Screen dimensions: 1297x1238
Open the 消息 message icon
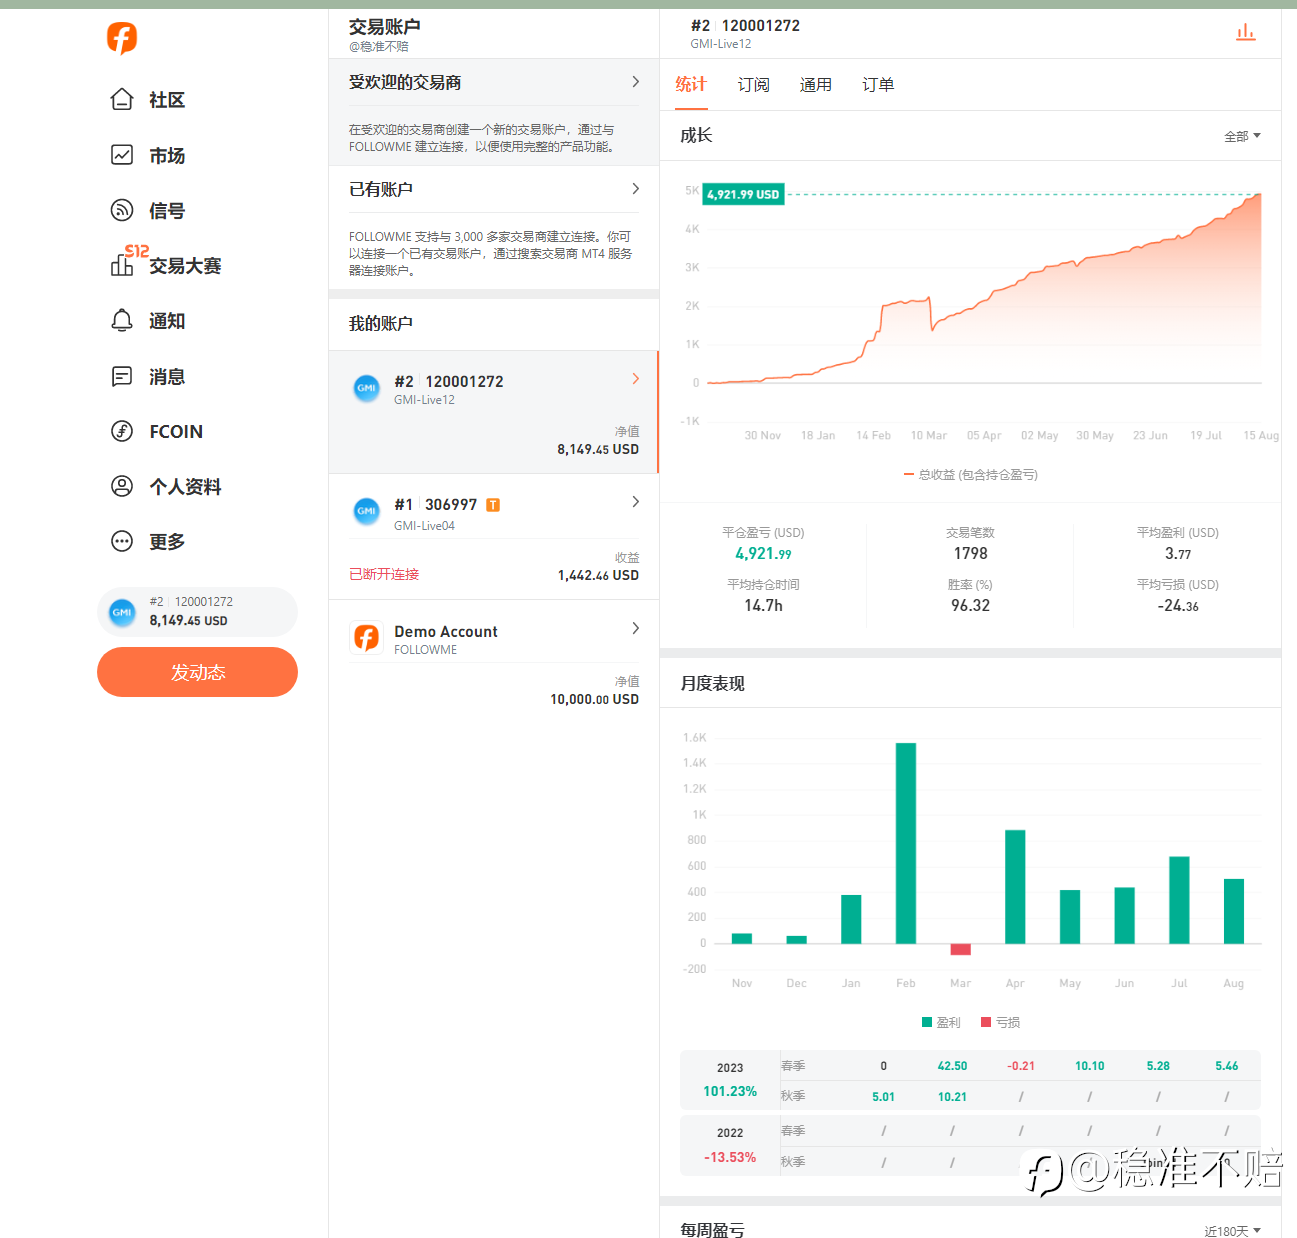tap(122, 376)
